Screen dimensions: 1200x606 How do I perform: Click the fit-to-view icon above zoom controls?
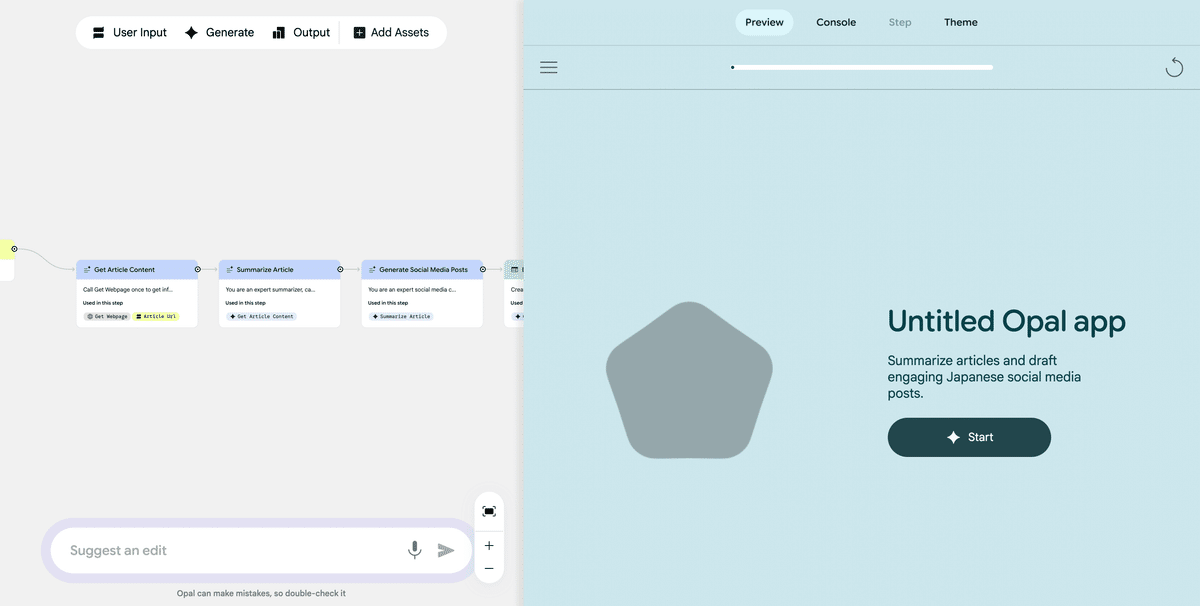[488, 511]
